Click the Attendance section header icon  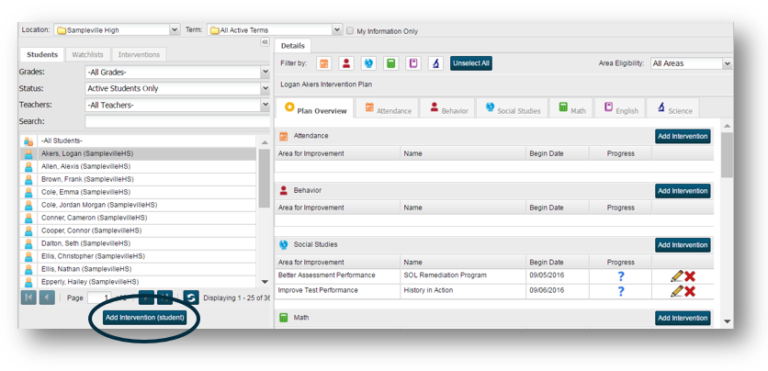coord(284,136)
